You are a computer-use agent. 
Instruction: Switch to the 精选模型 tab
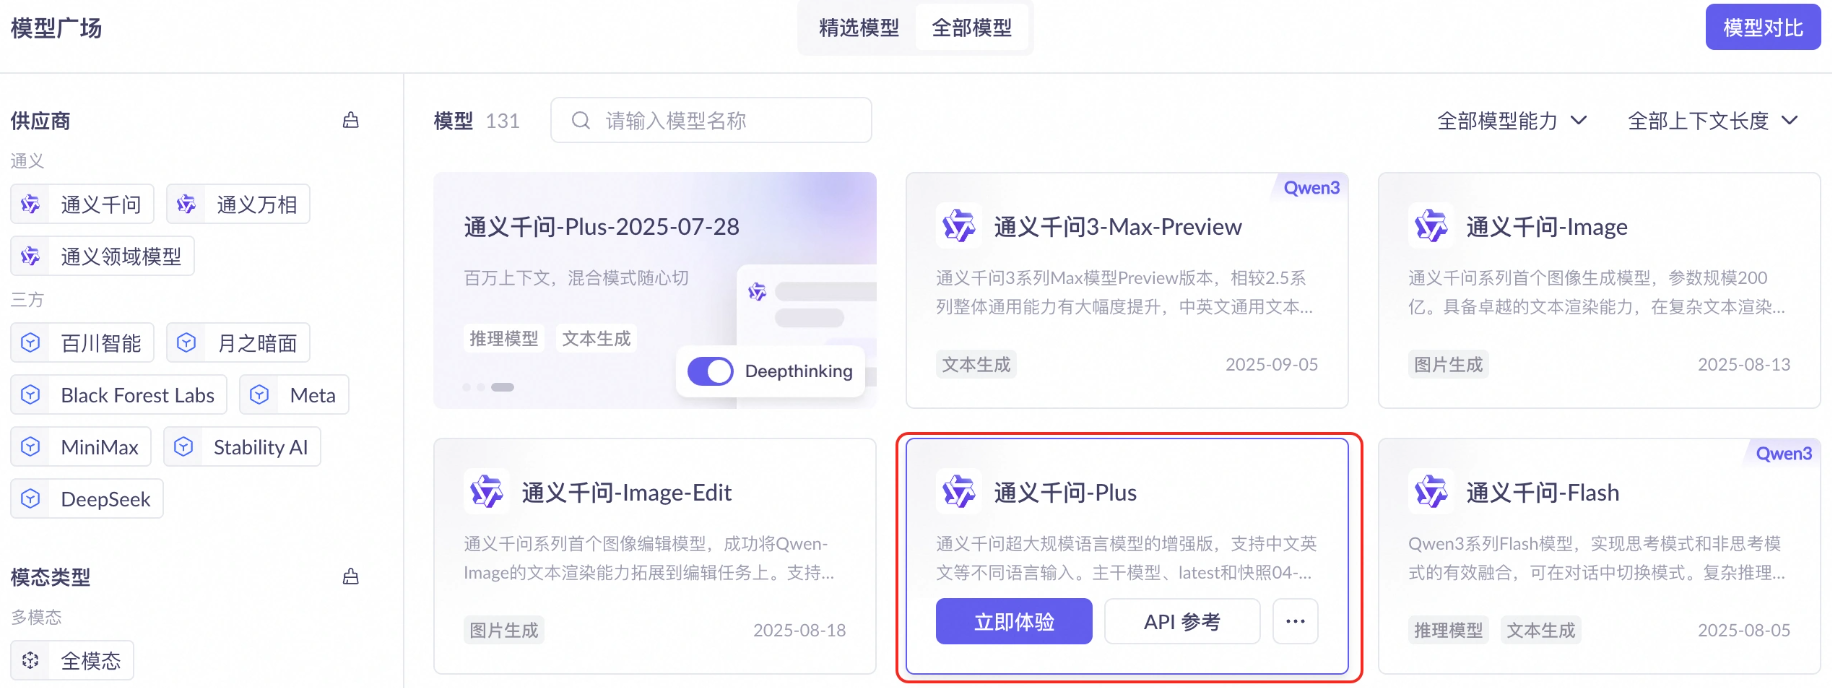[859, 28]
